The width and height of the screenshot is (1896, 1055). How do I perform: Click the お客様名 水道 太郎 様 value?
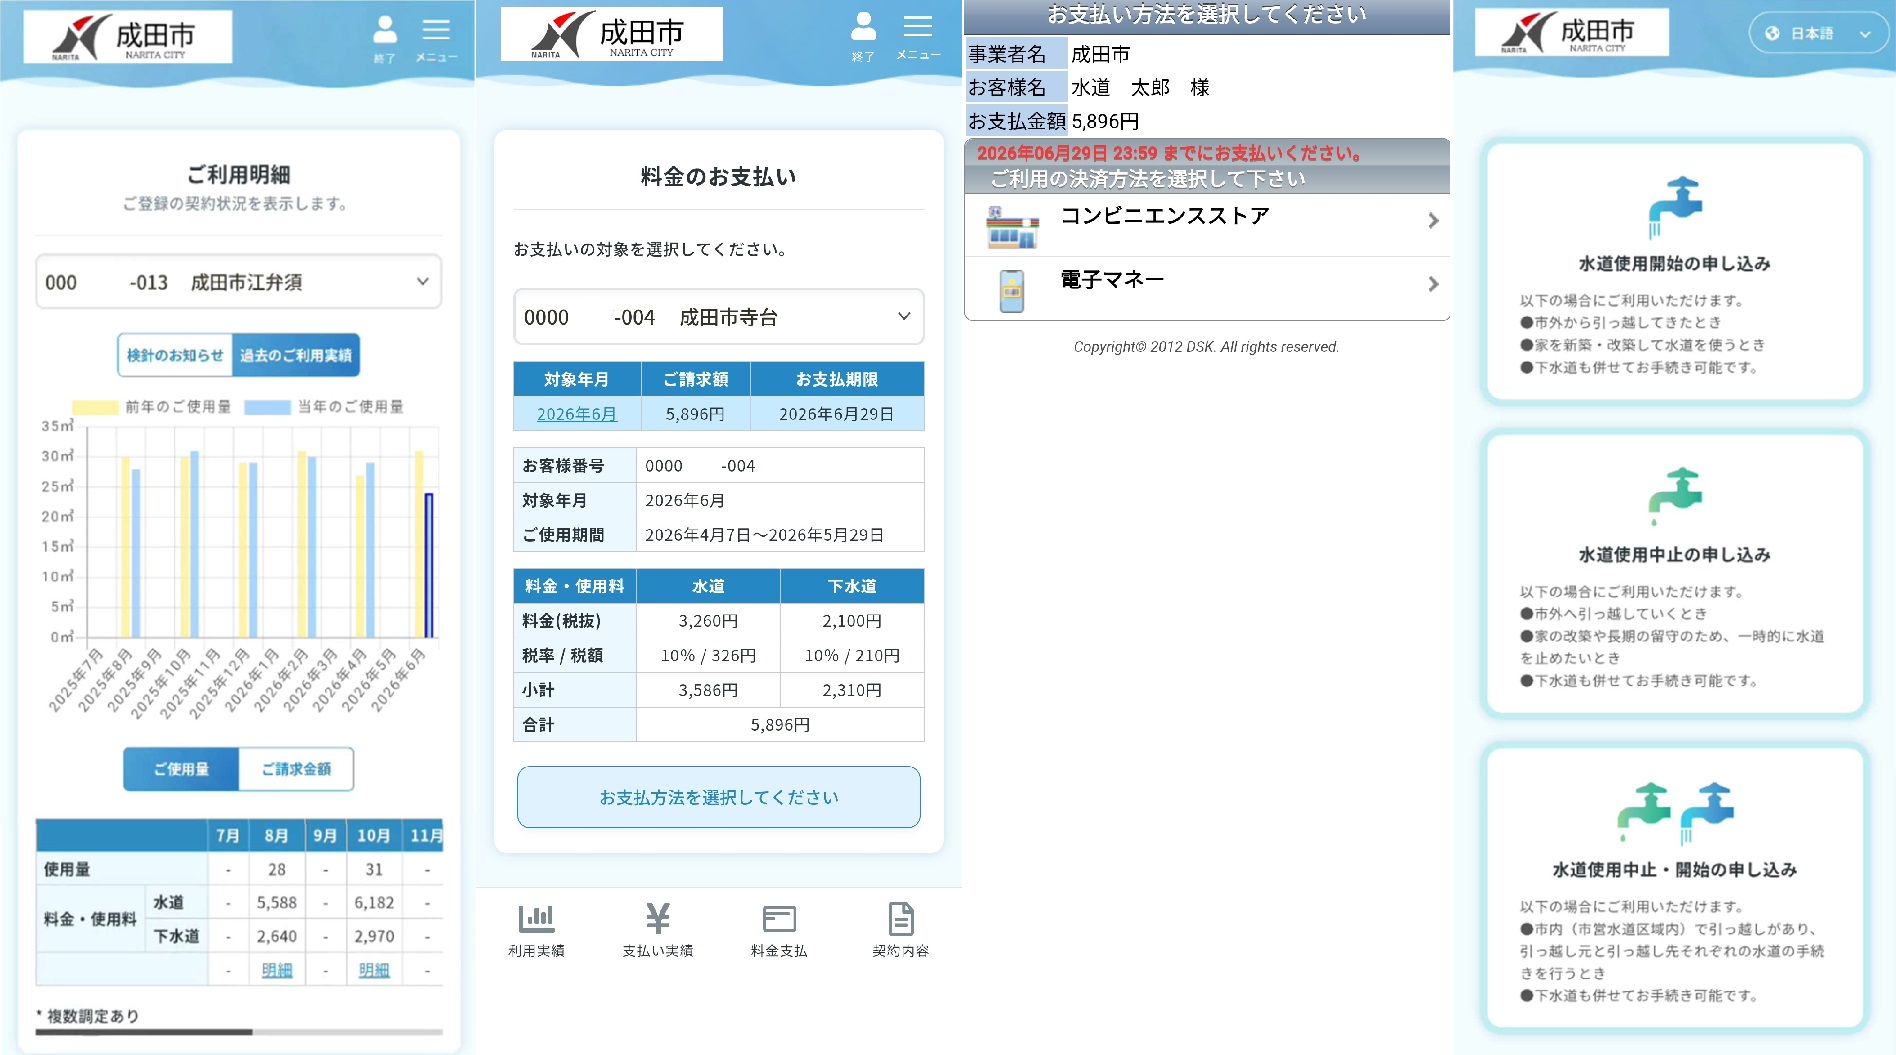1140,88
